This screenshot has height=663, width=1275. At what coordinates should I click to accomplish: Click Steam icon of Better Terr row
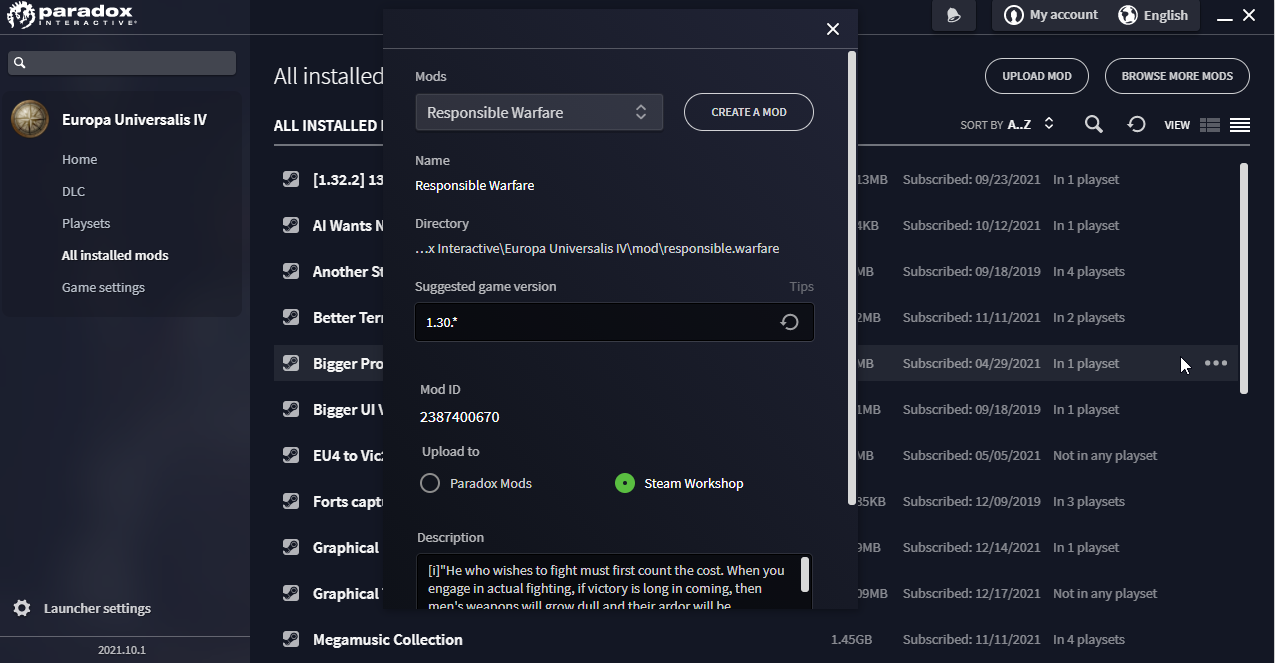(290, 318)
